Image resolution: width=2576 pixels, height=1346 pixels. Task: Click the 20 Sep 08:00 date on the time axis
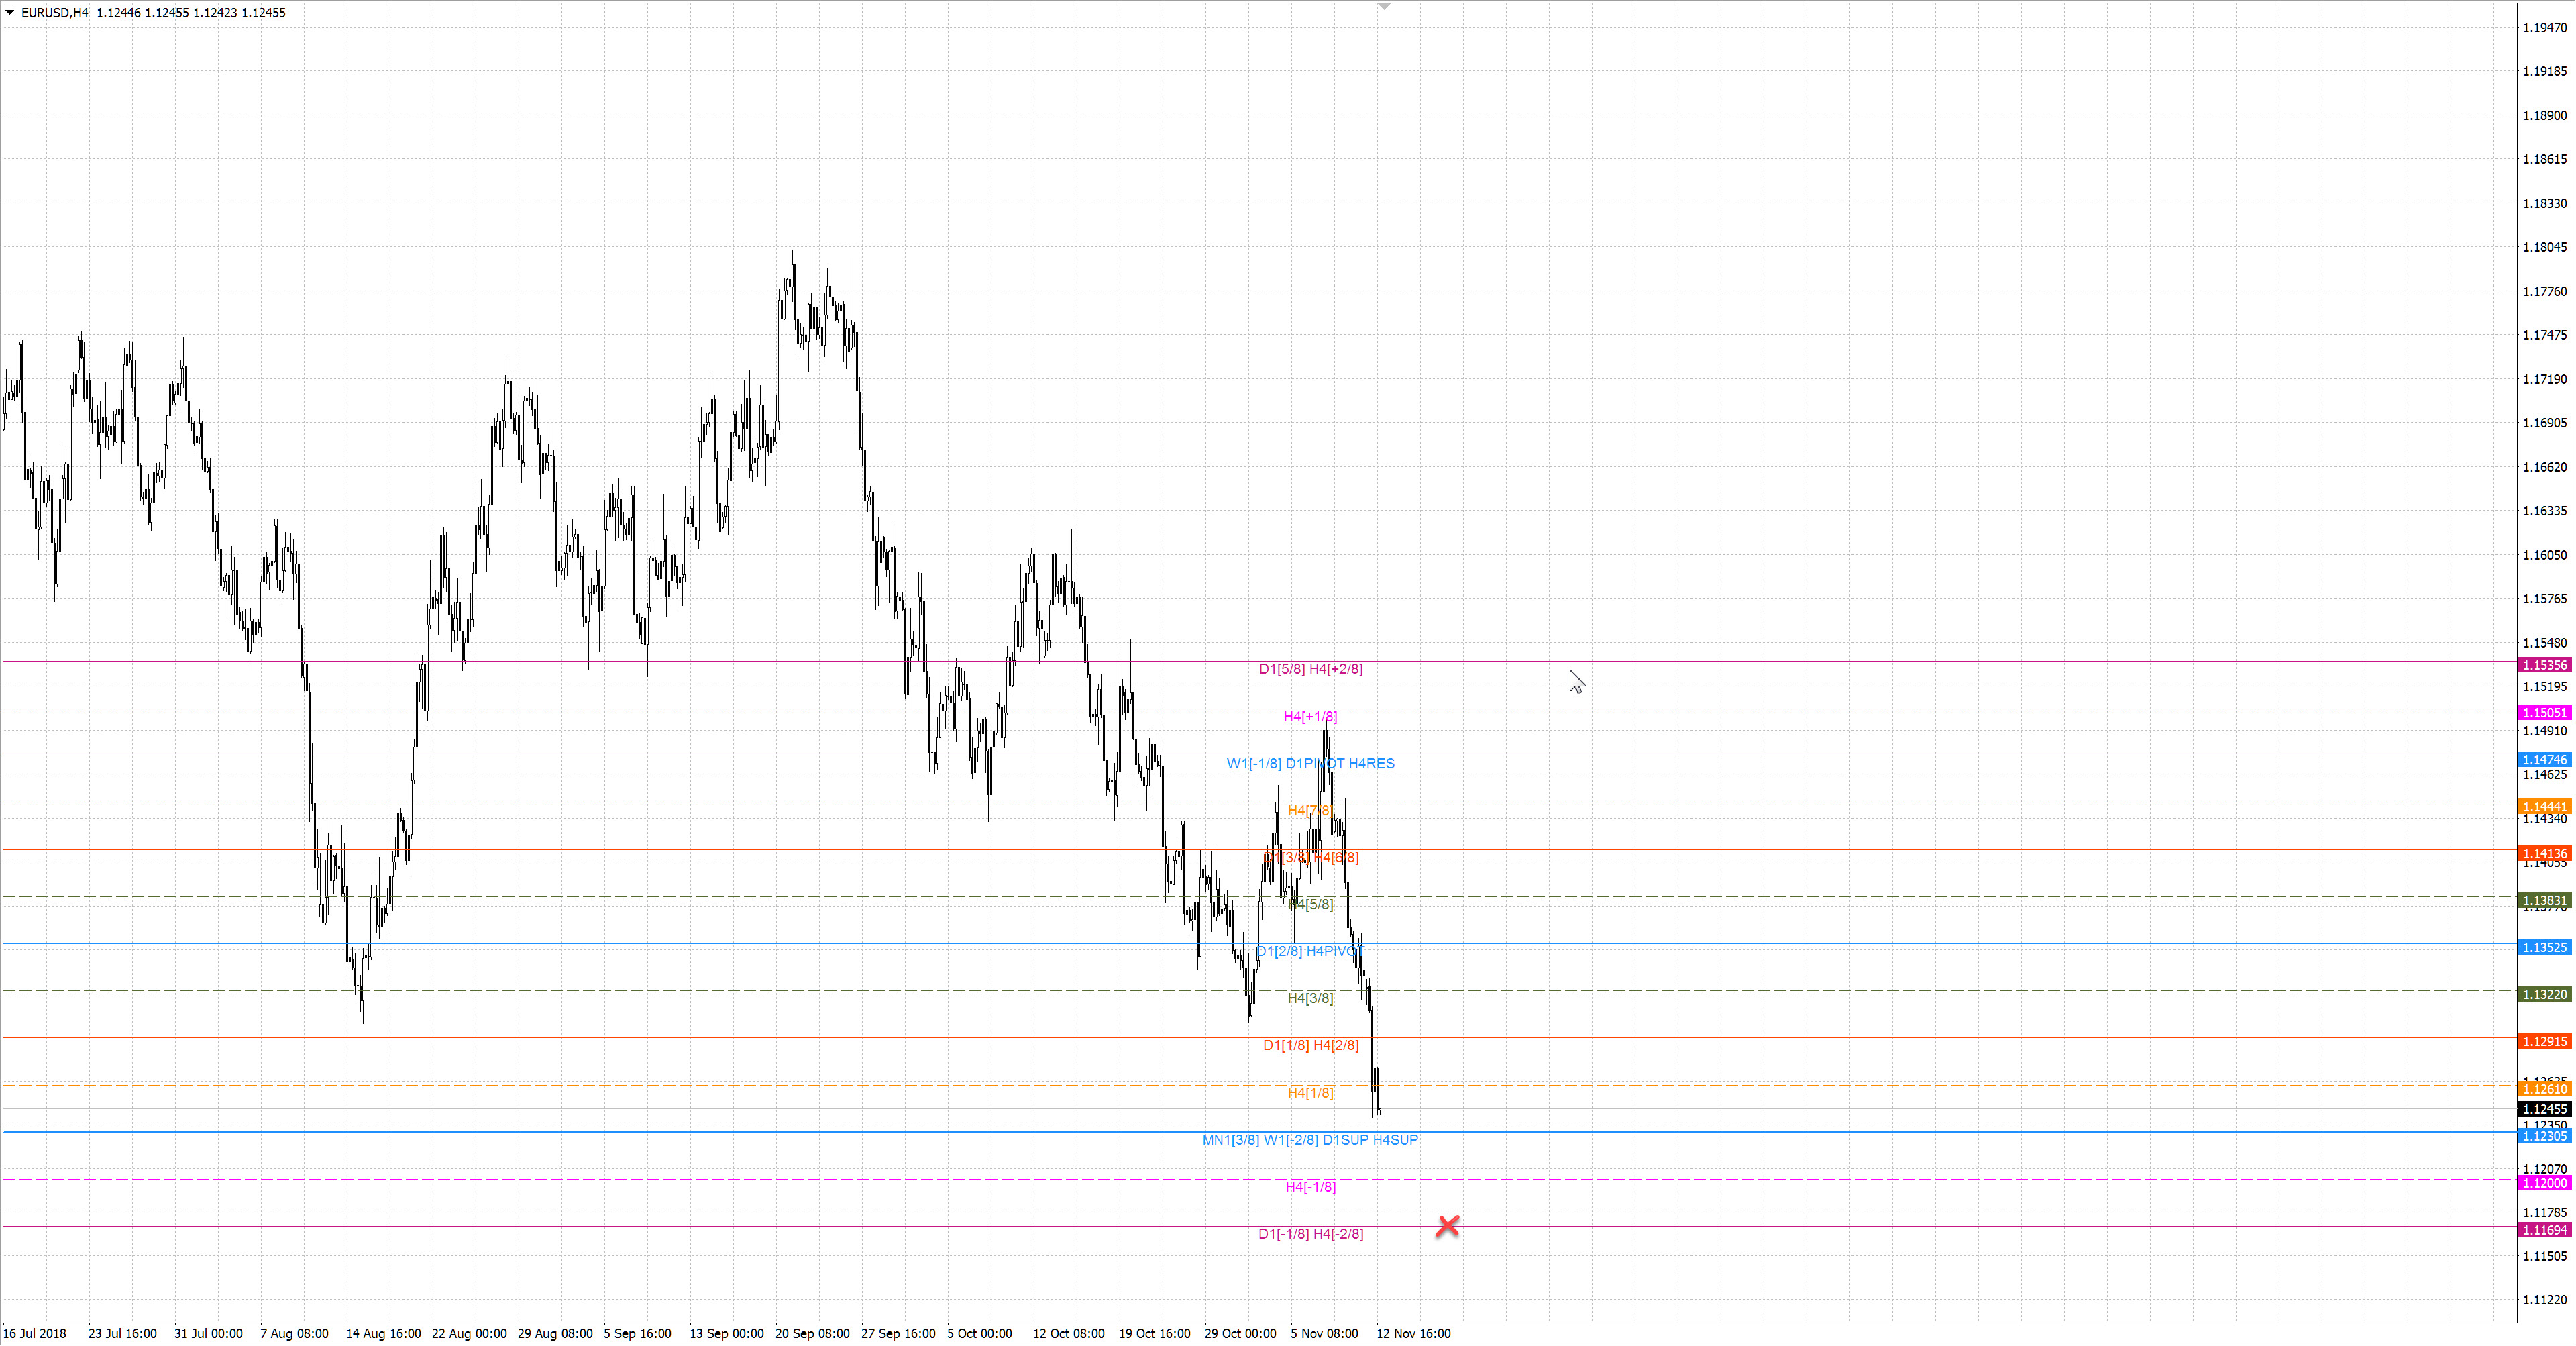(812, 1333)
